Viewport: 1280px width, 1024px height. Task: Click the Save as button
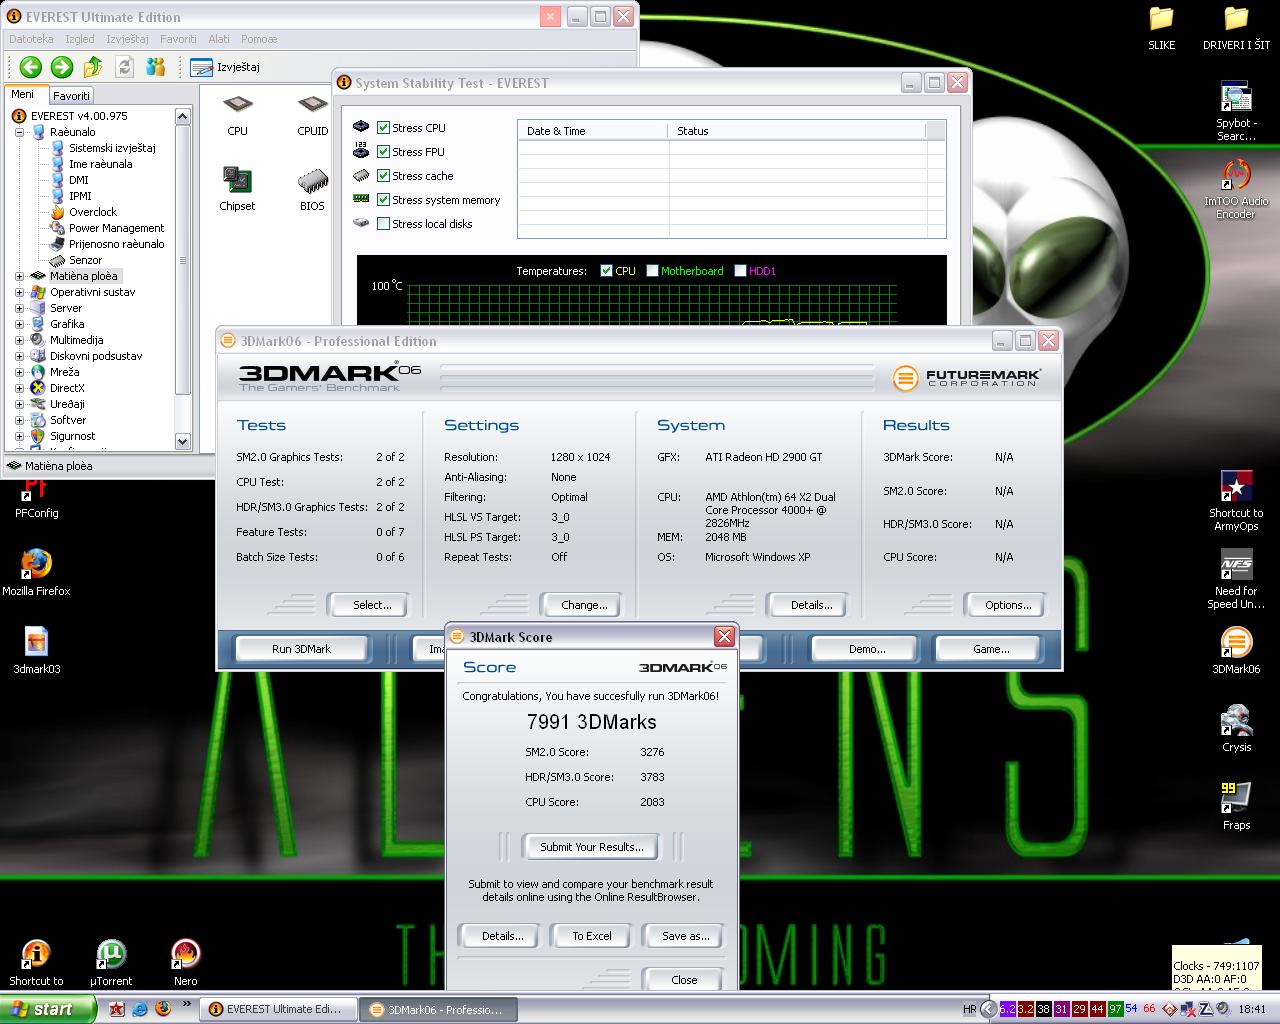pos(685,936)
